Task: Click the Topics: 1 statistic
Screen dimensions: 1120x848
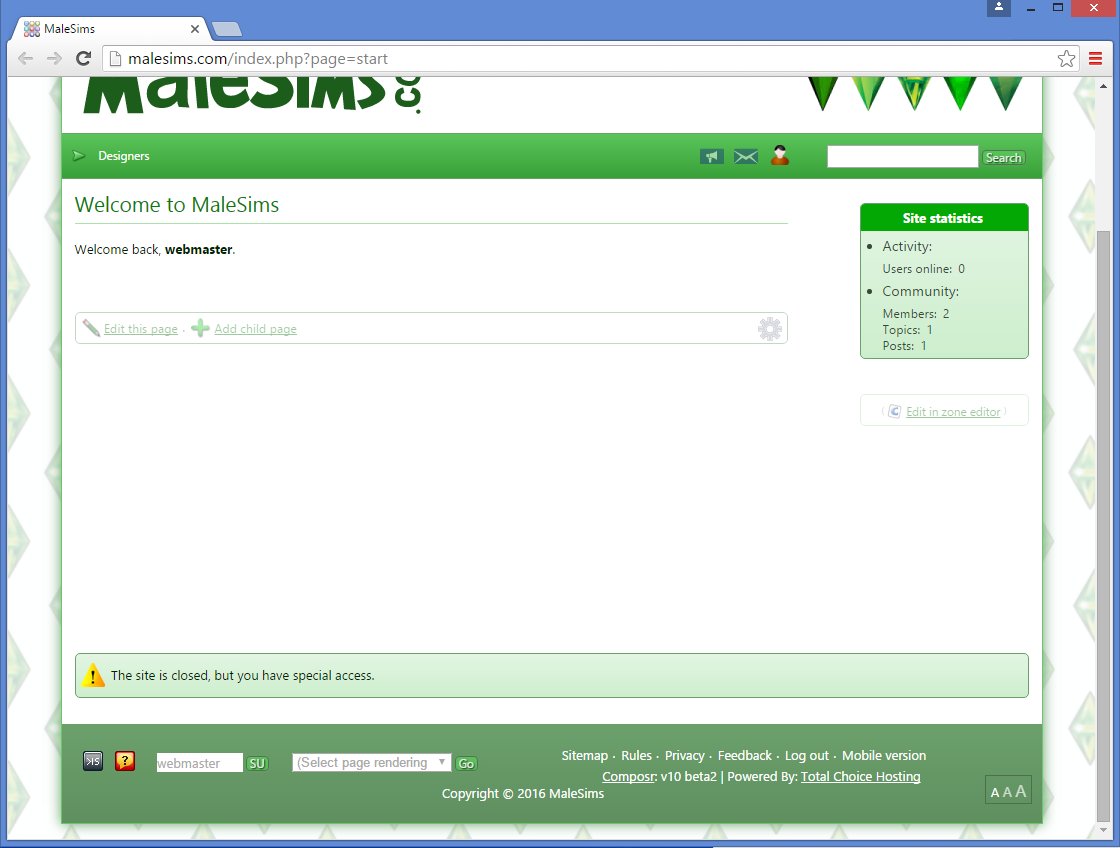Action: point(907,330)
